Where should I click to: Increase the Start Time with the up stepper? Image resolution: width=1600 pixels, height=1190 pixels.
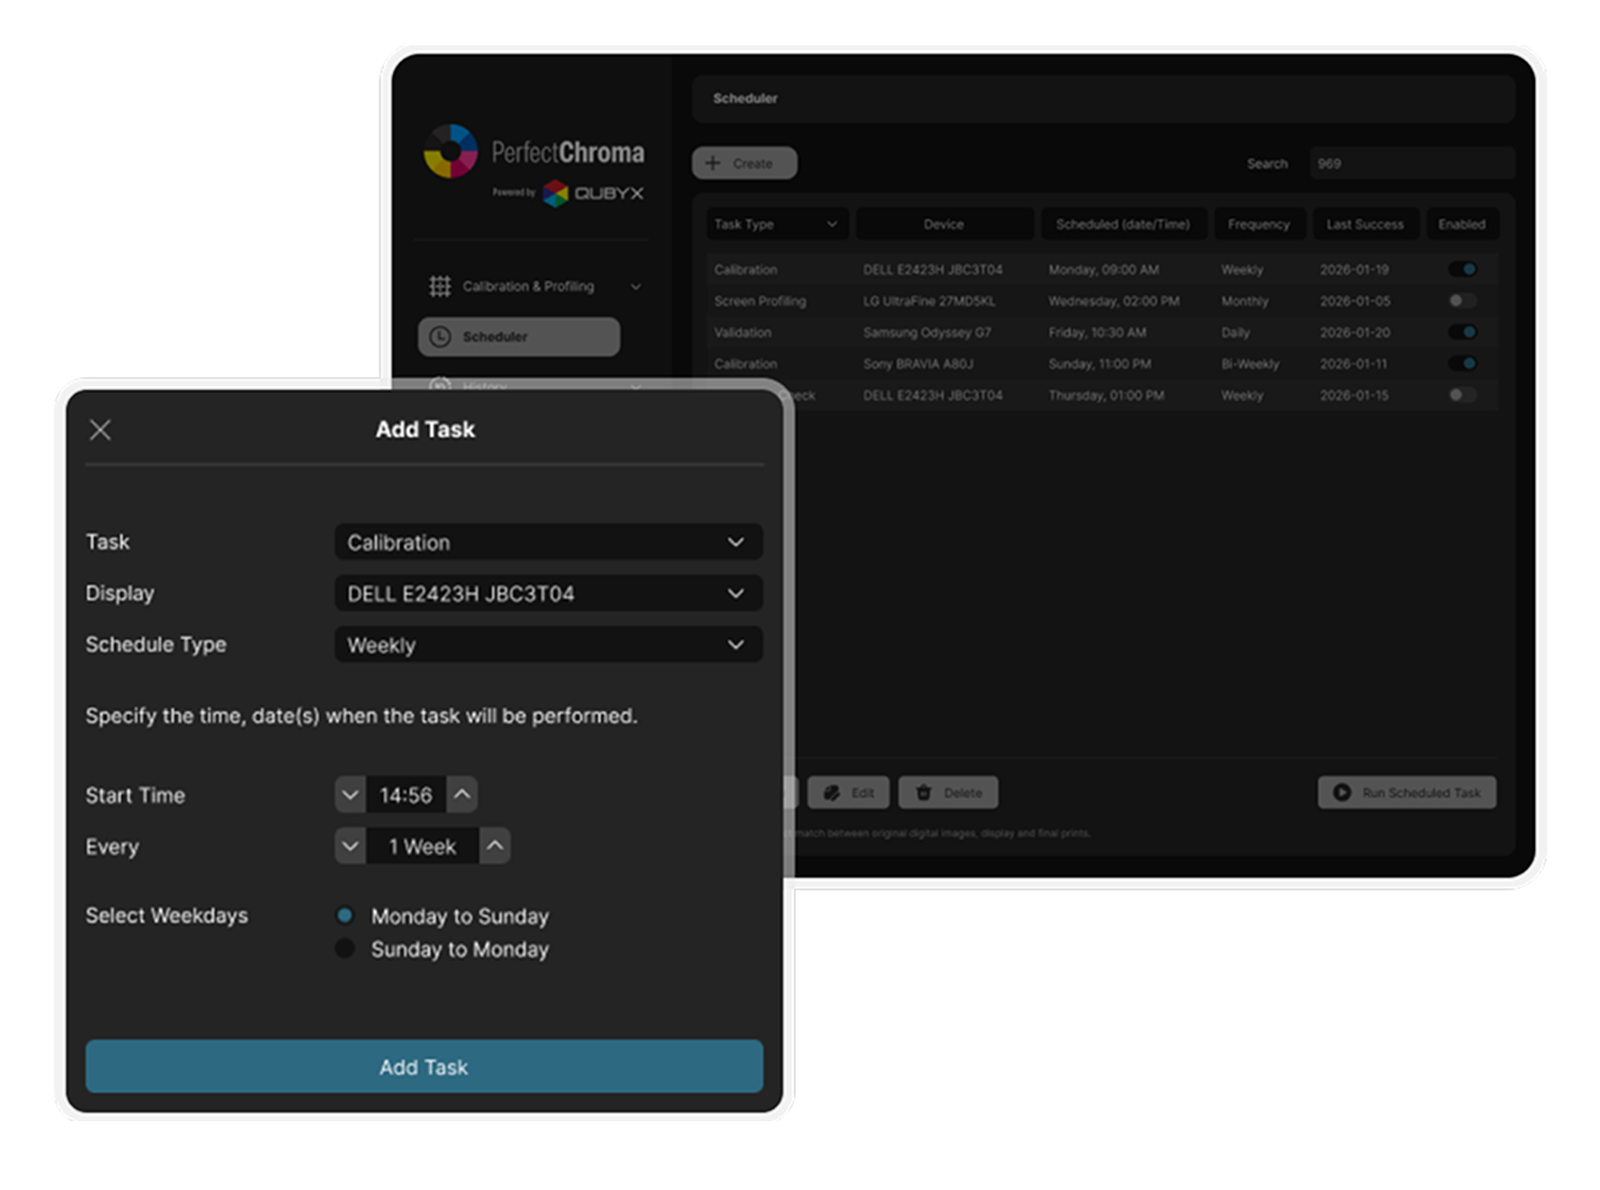coord(461,794)
